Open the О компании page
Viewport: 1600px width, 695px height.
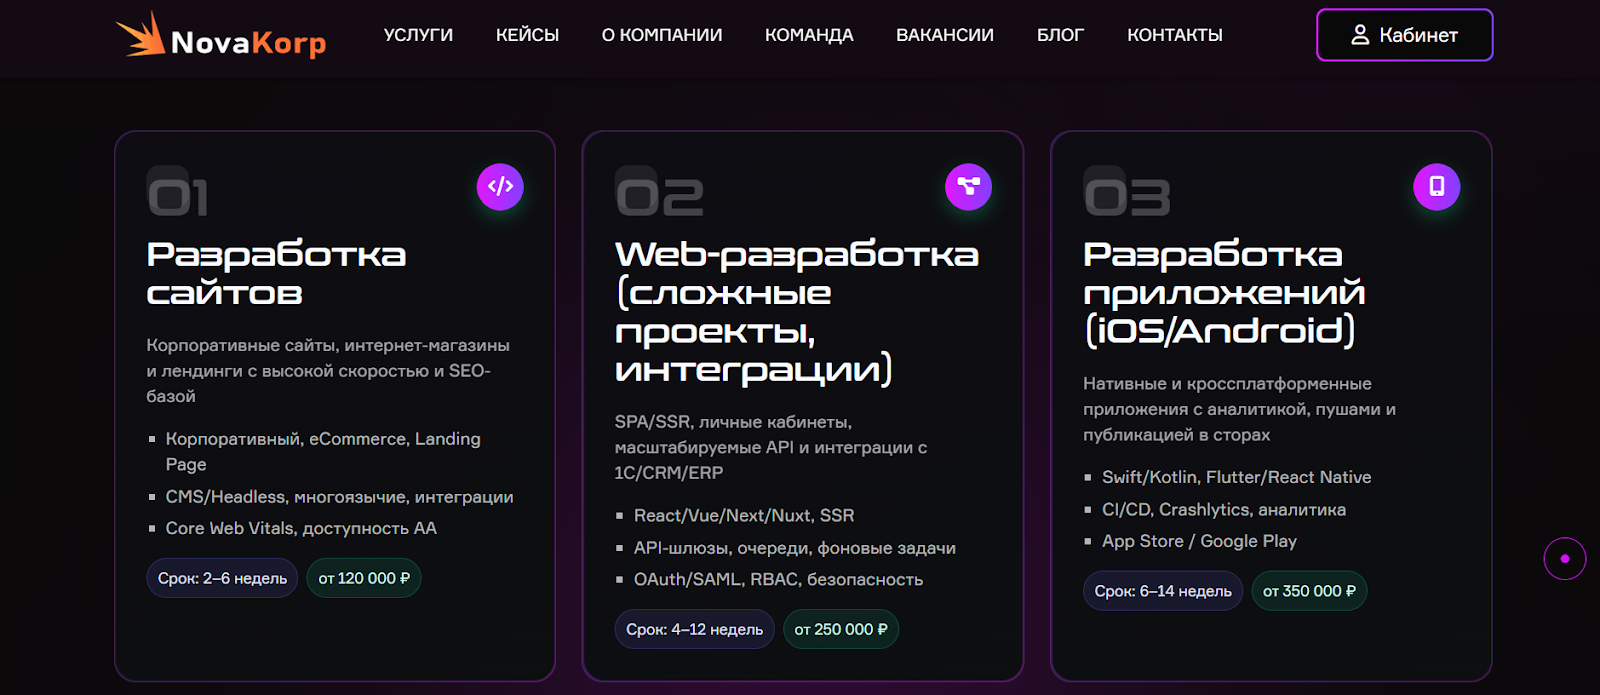(x=661, y=35)
